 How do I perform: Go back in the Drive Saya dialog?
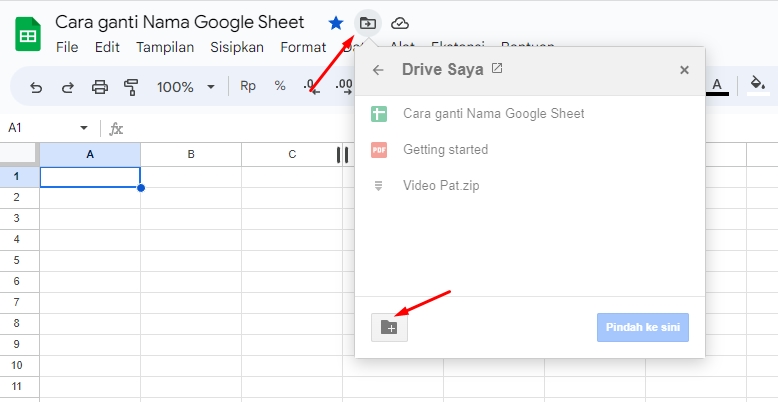tap(378, 70)
